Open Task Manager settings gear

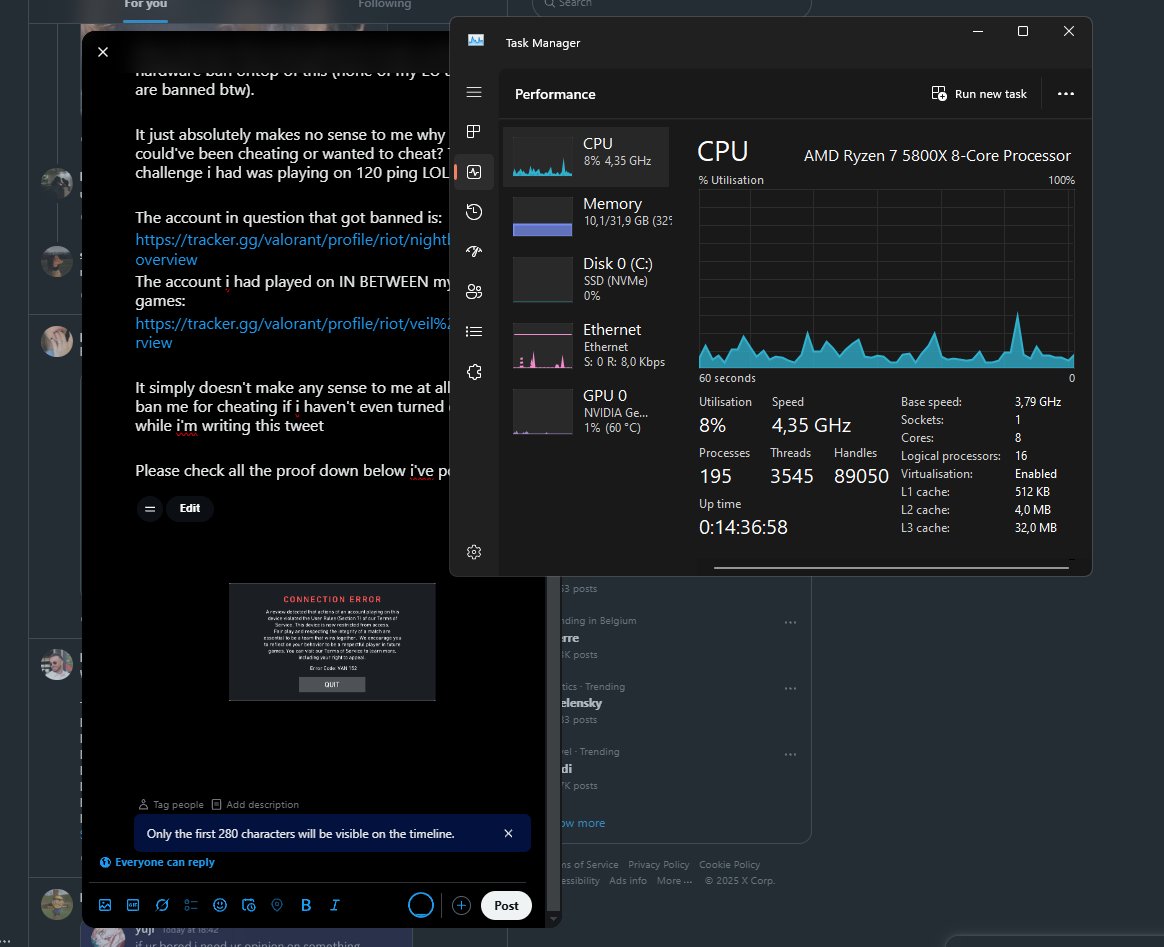(474, 552)
